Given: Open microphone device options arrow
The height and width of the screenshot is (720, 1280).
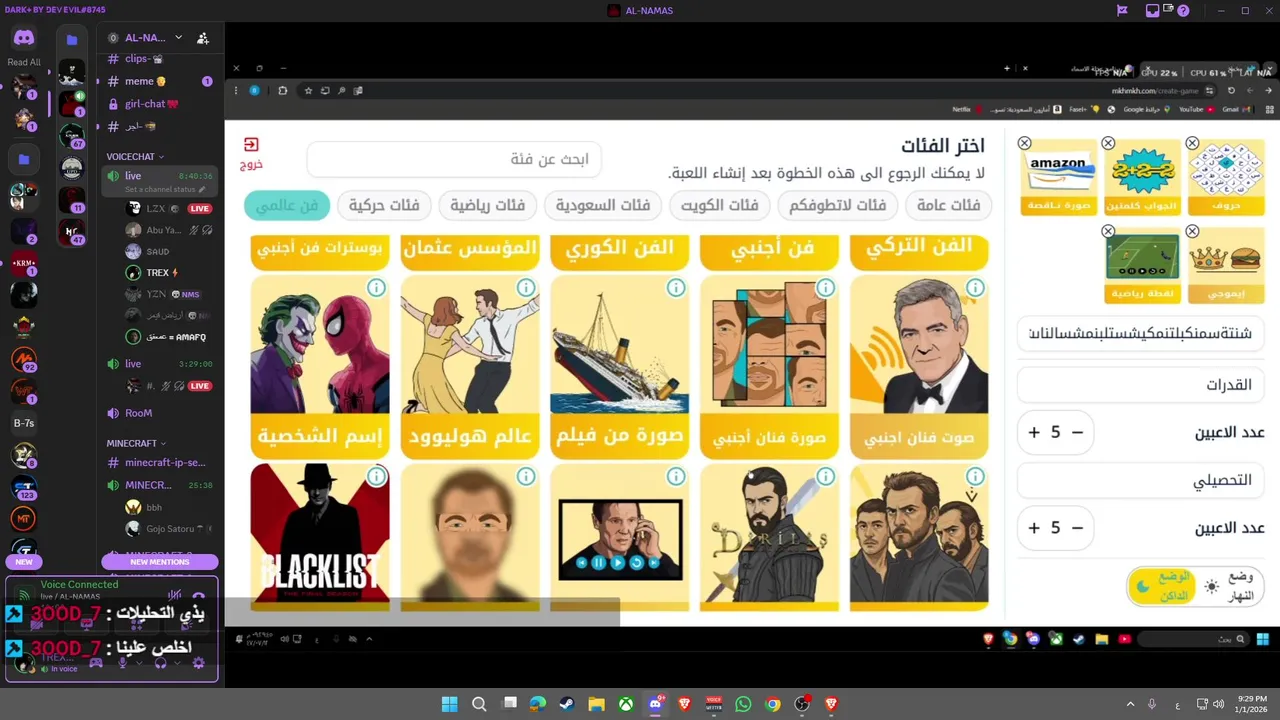Looking at the screenshot, I should click(x=138, y=663).
